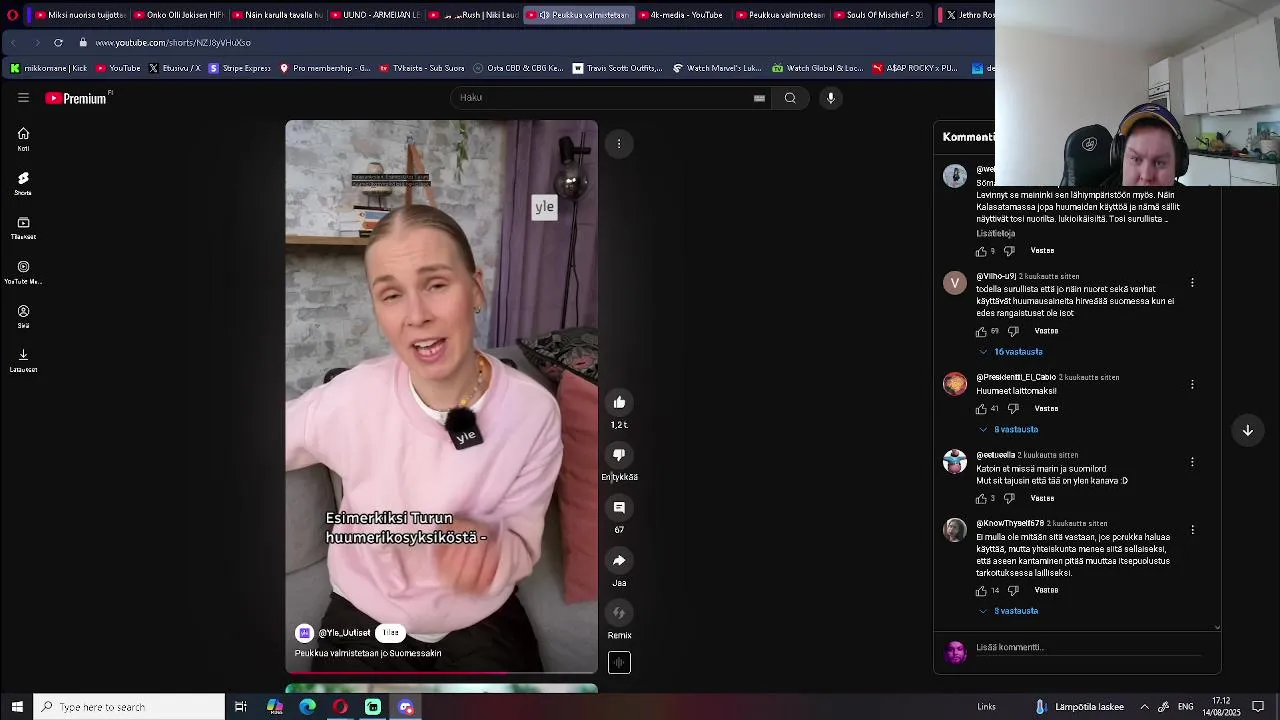Viewport: 1280px width, 720px height.
Task: Dislike the Short with thumbs down
Action: (x=619, y=455)
